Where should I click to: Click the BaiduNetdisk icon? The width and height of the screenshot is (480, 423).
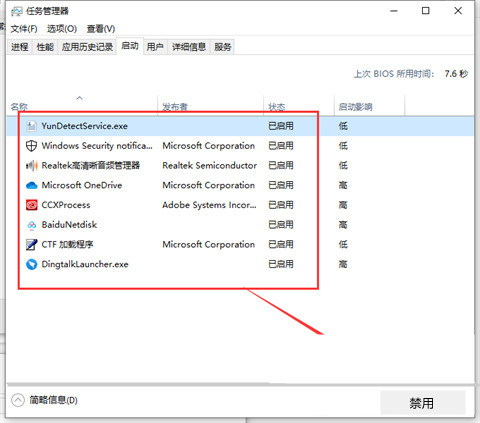tap(31, 225)
